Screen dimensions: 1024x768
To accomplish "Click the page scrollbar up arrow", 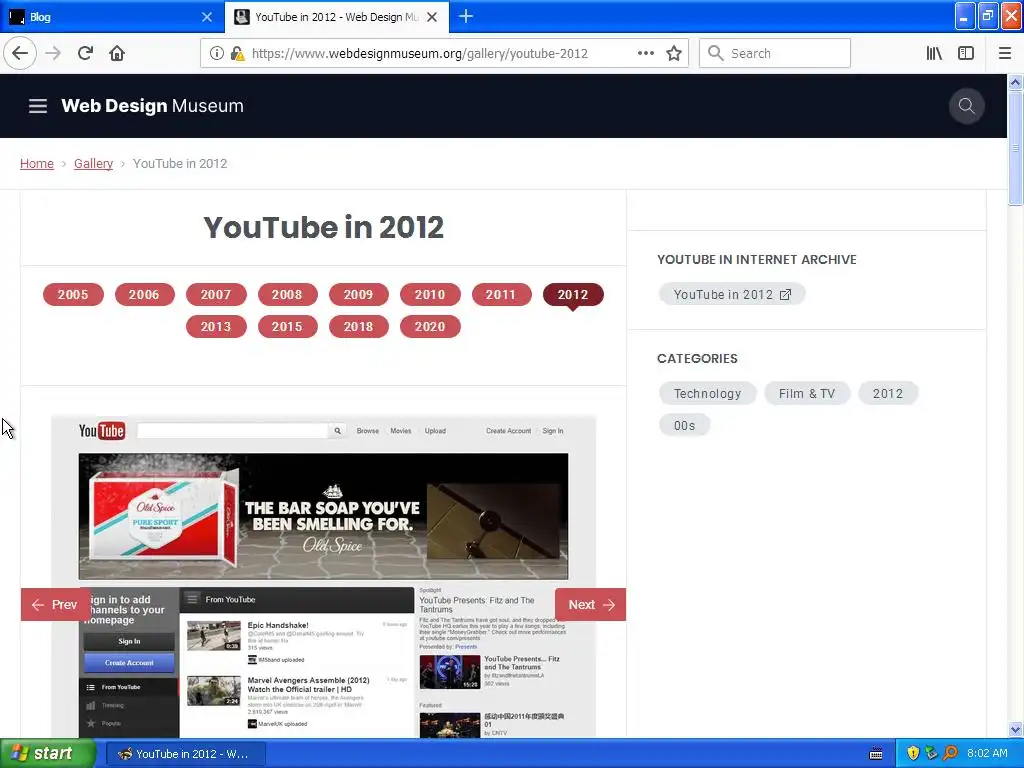I will click(x=1015, y=82).
